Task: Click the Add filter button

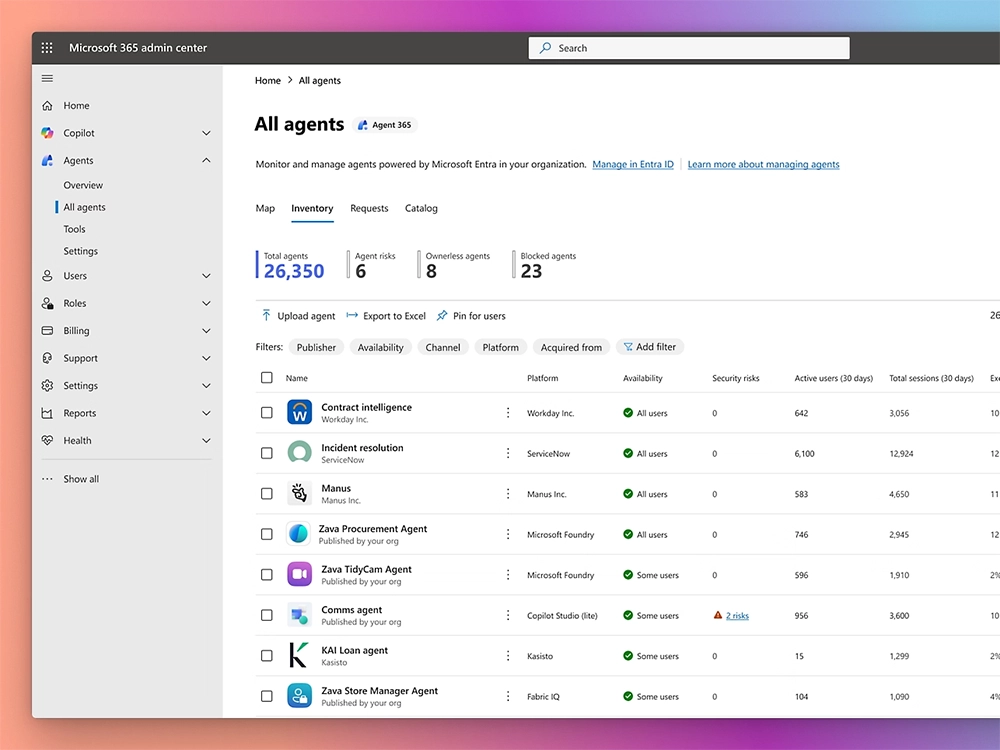Action: tap(649, 347)
